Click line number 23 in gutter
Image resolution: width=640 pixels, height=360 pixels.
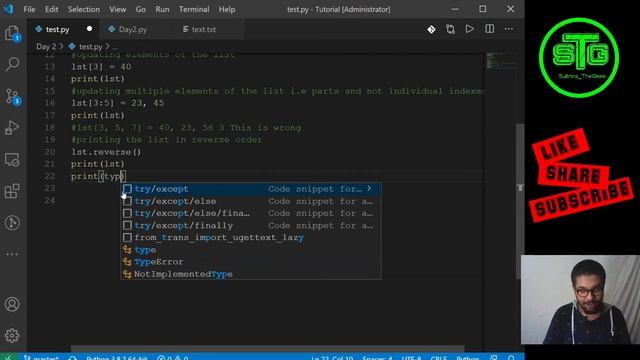[x=50, y=188]
